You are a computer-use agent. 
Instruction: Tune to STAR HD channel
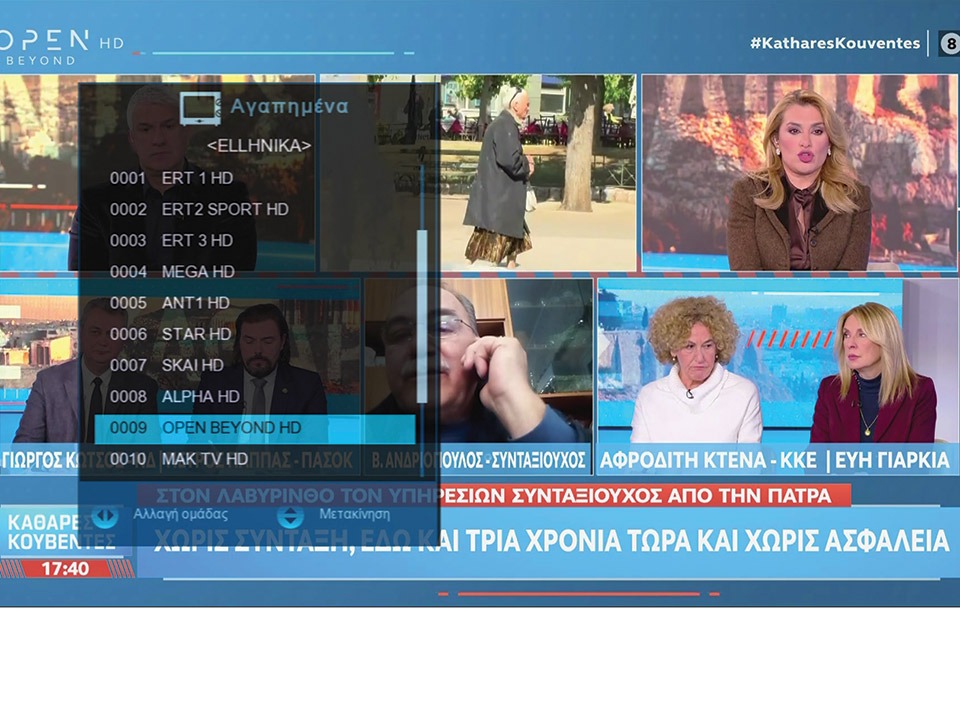tap(196, 333)
